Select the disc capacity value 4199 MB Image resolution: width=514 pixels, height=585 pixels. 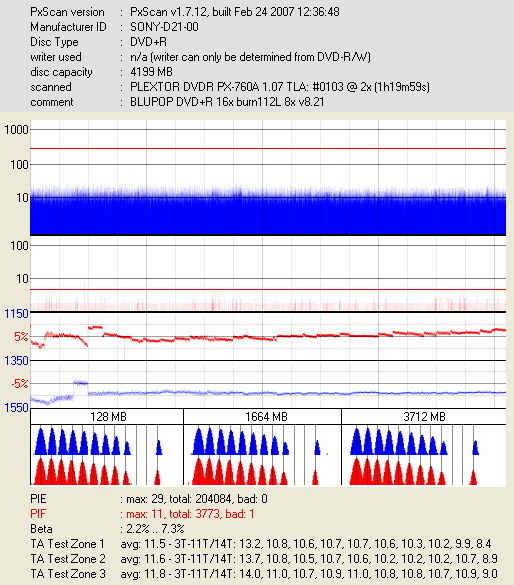pos(151,72)
